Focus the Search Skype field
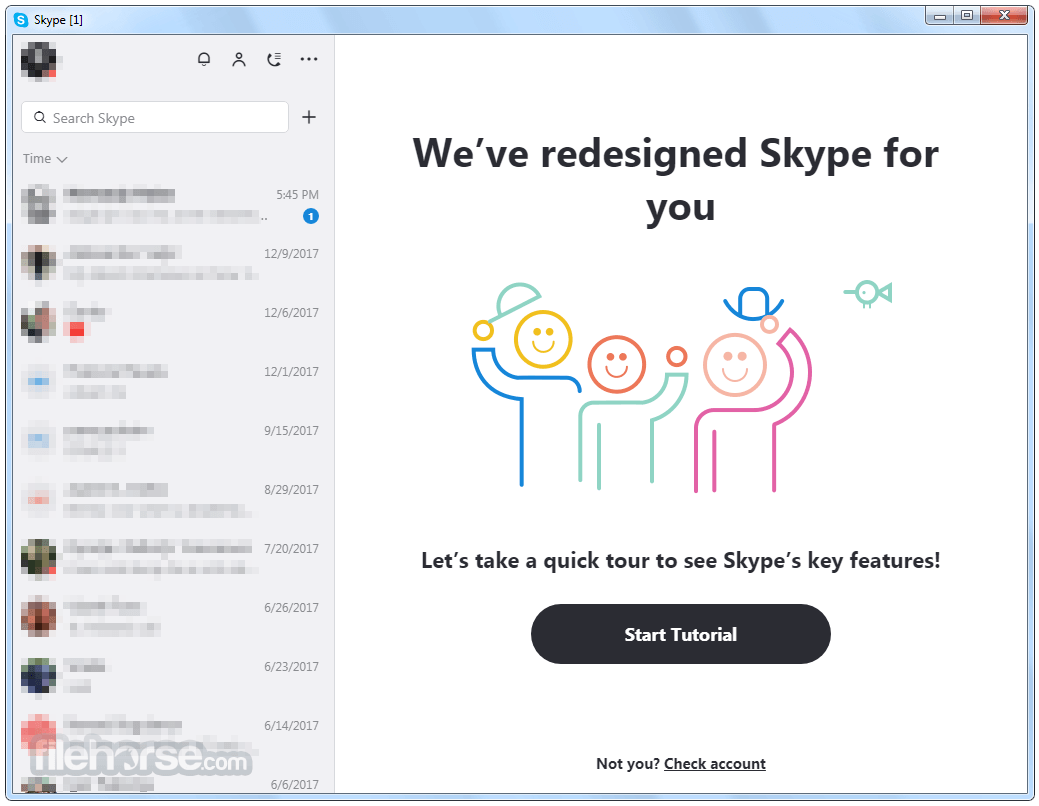1039x806 pixels. [x=155, y=117]
